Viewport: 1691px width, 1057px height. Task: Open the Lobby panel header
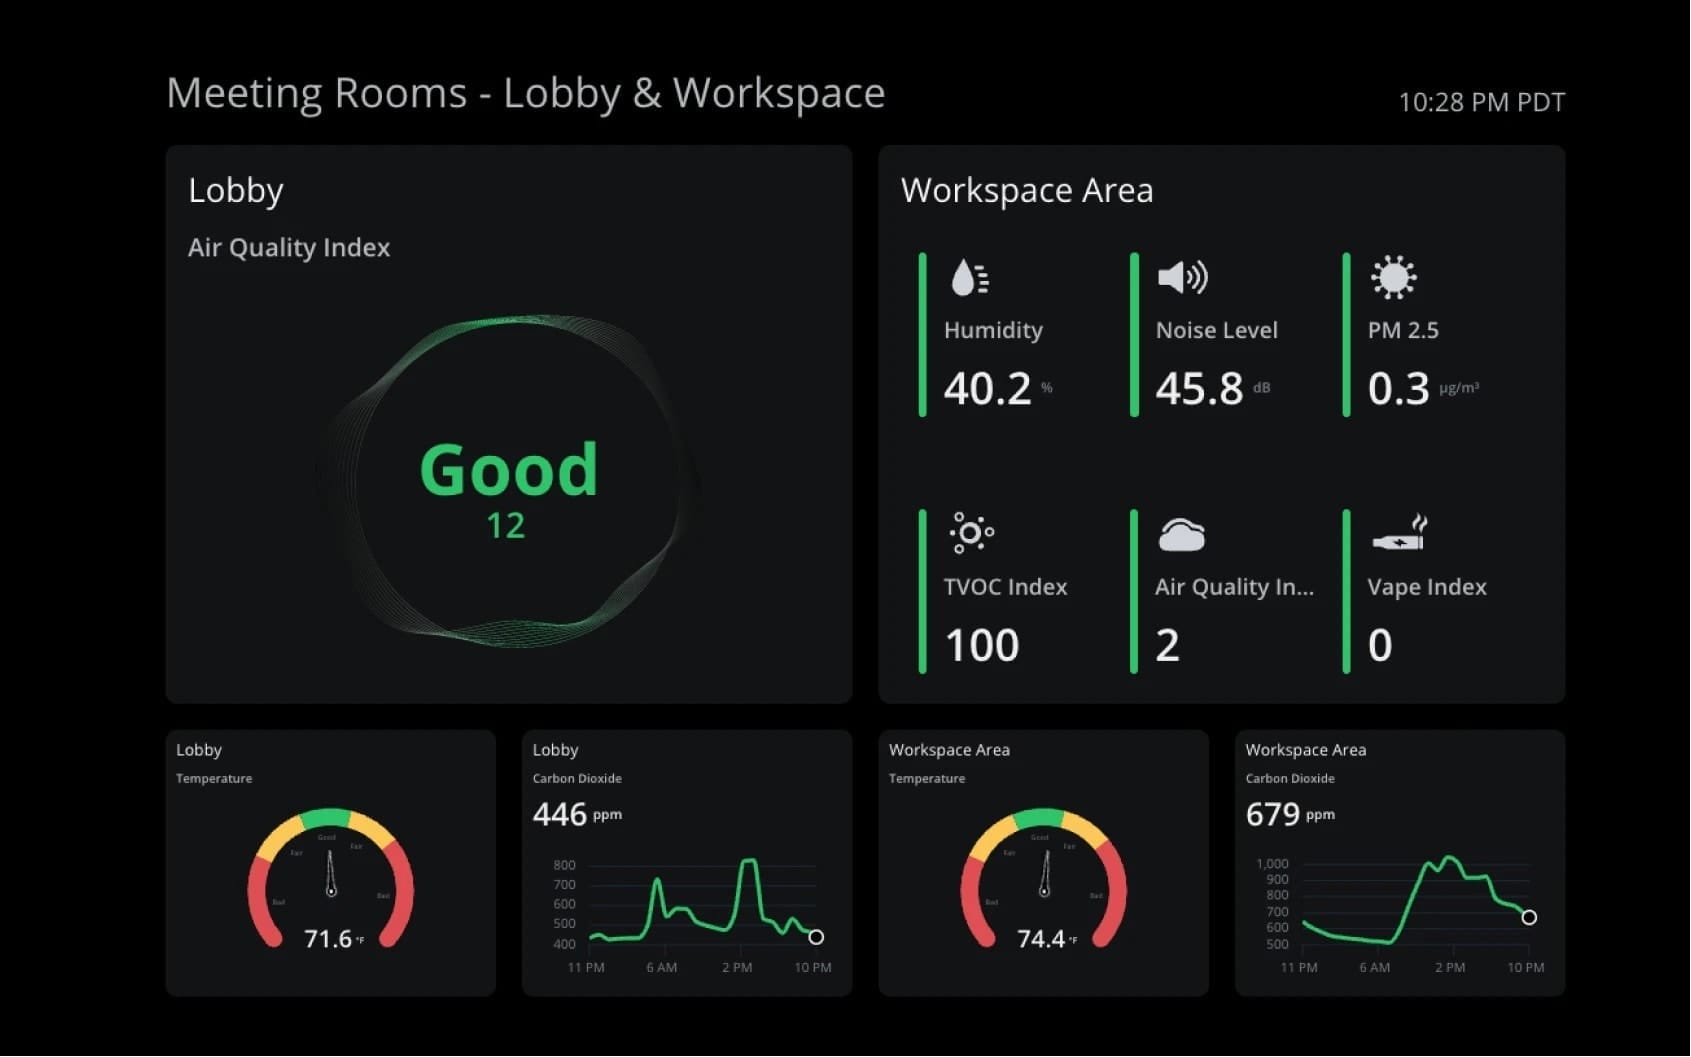(236, 190)
